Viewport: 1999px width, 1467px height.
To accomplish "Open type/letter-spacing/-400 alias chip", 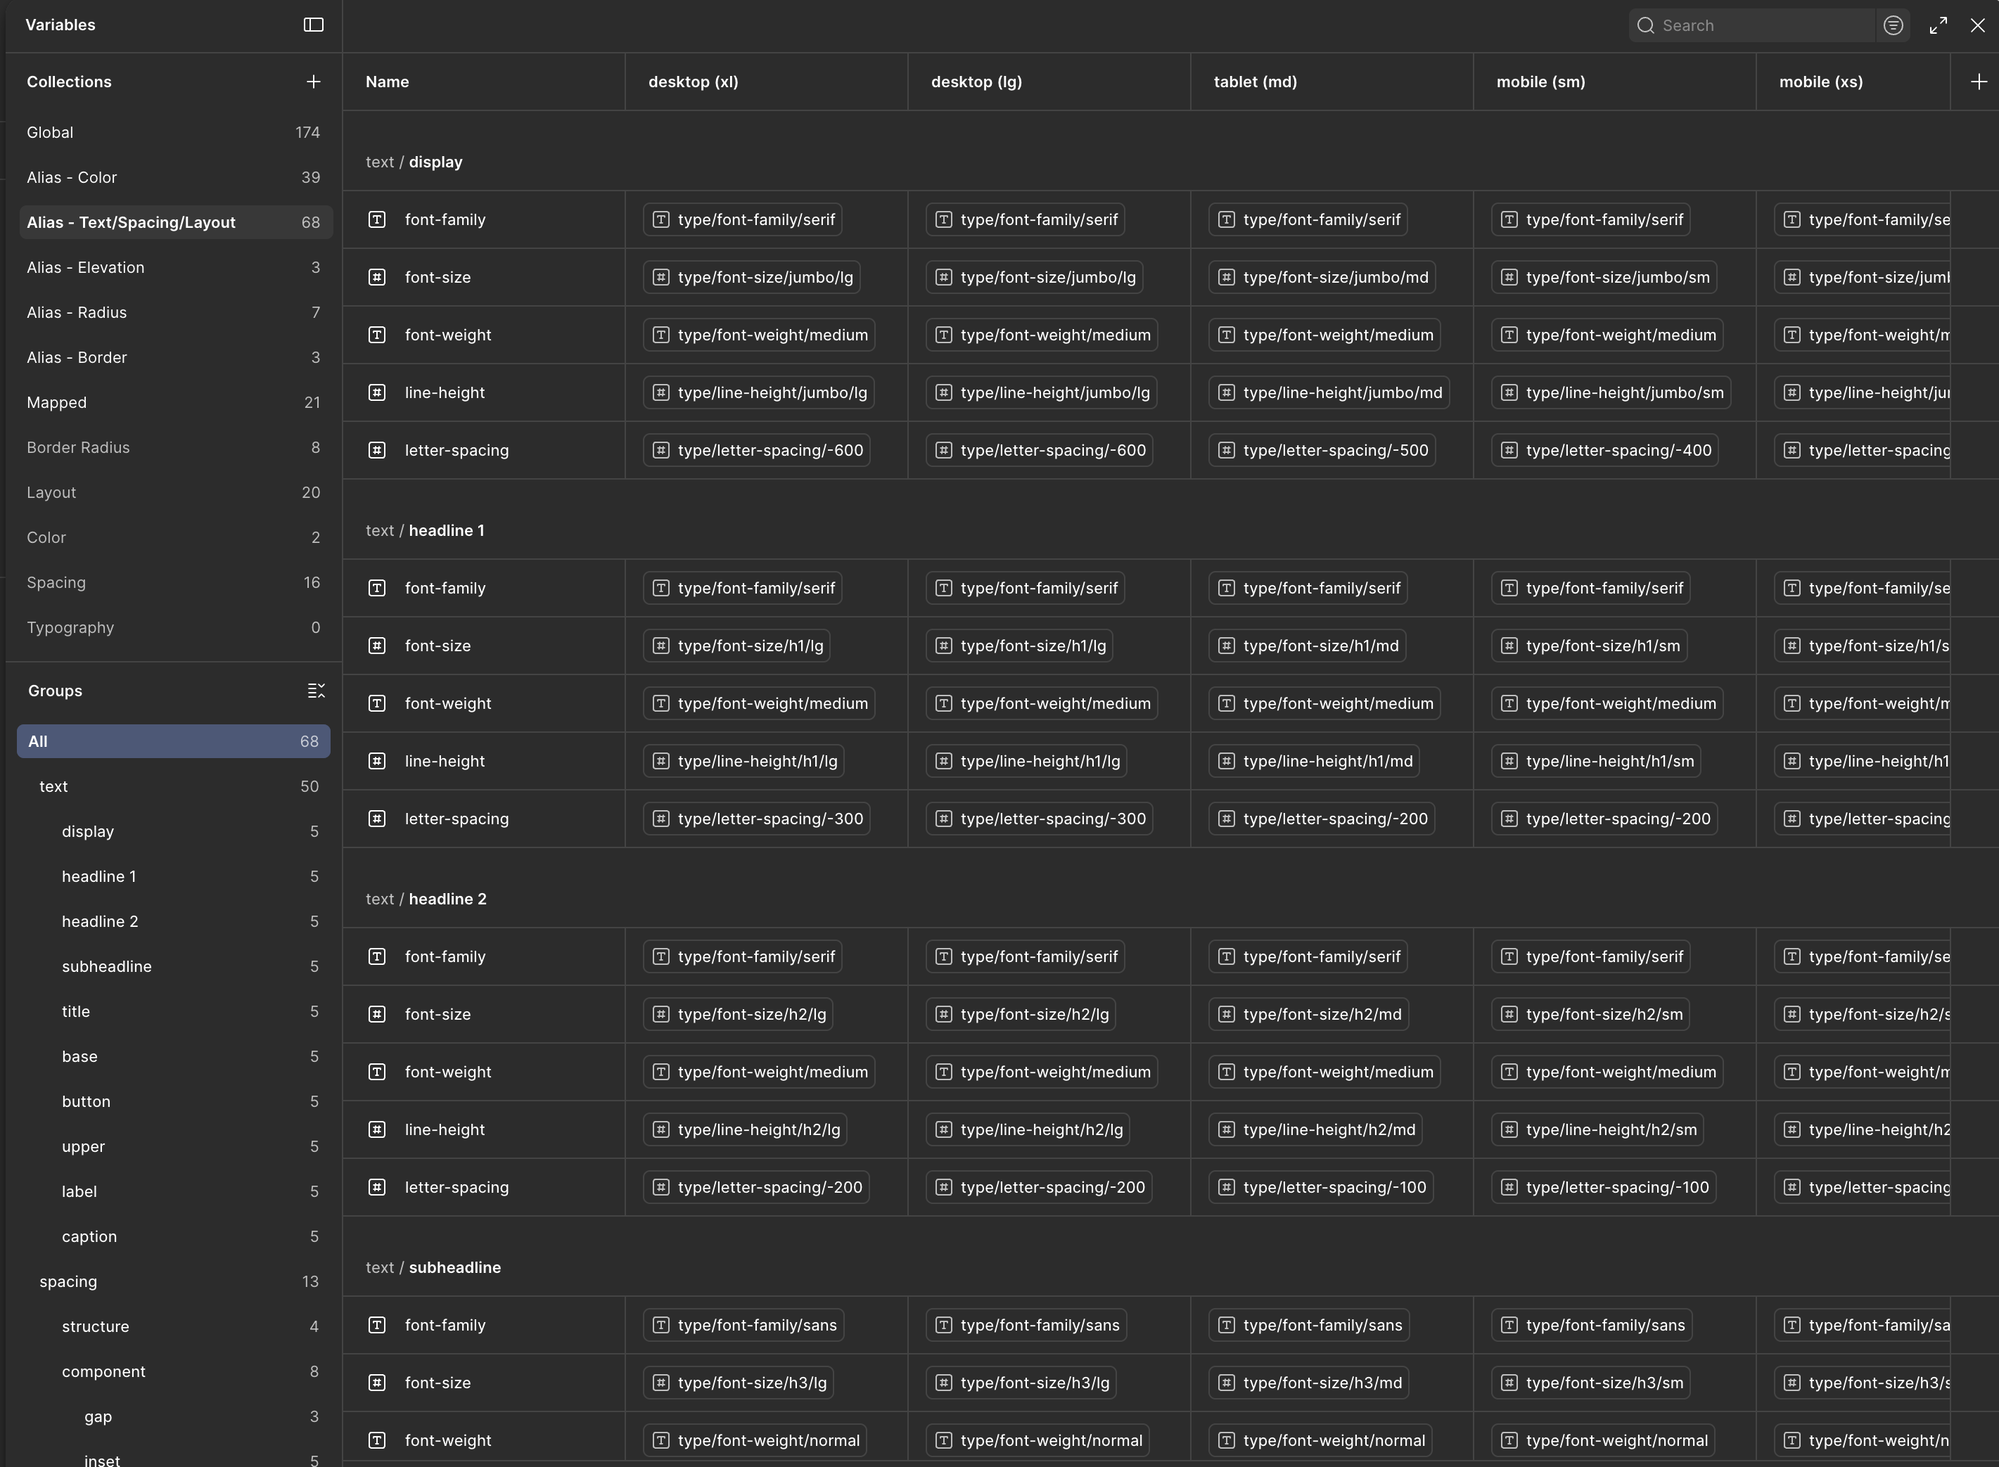I will 1605,450.
